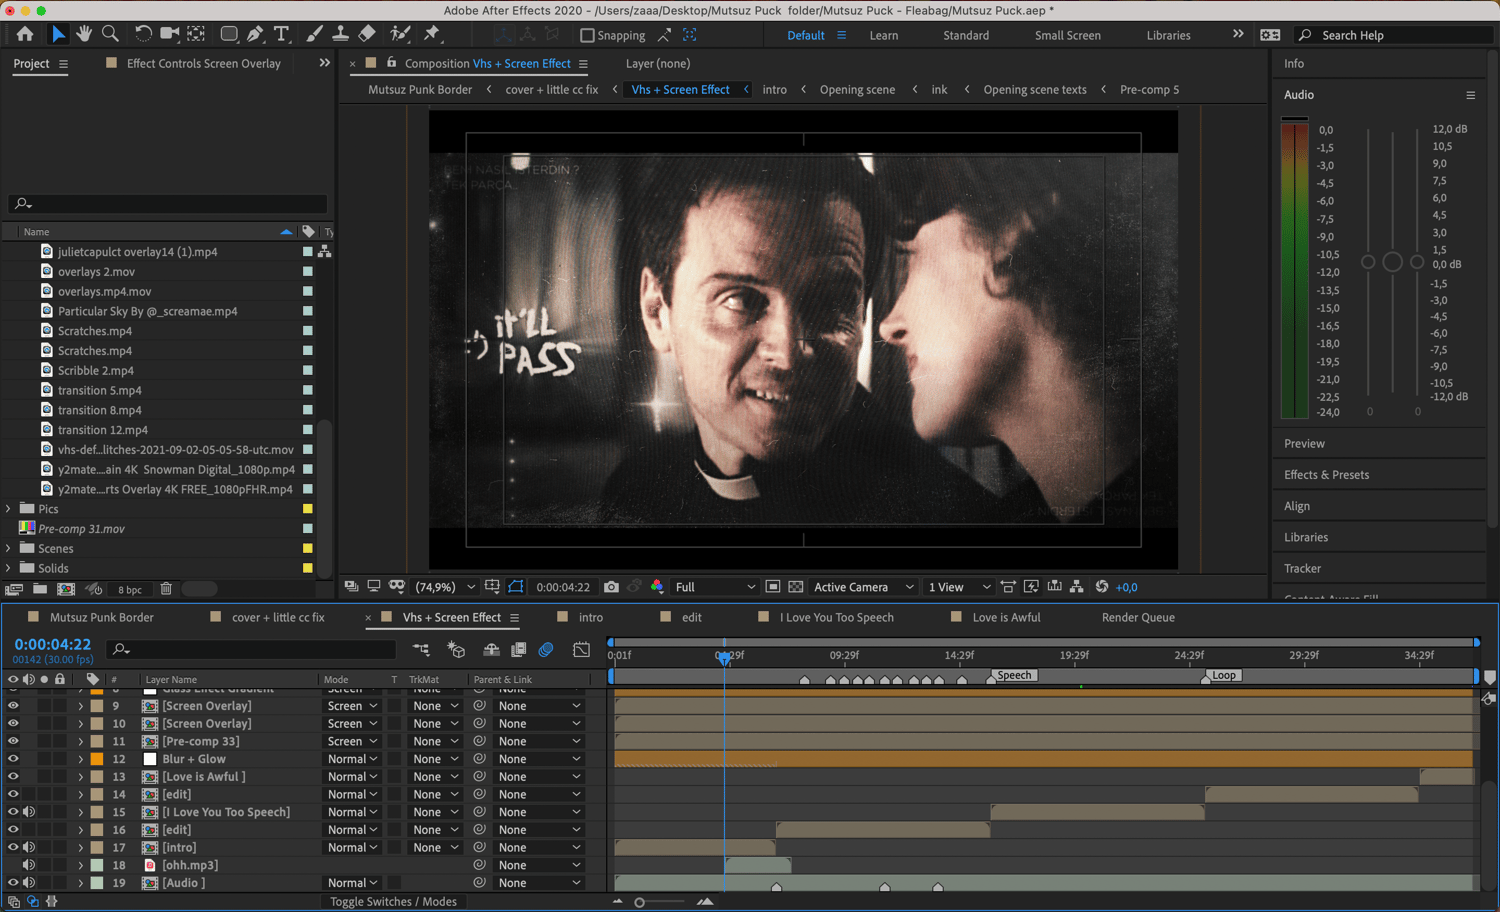Screen dimensions: 1500x912
Task: Toggle Frame Blending for the composition
Action: click(518, 650)
